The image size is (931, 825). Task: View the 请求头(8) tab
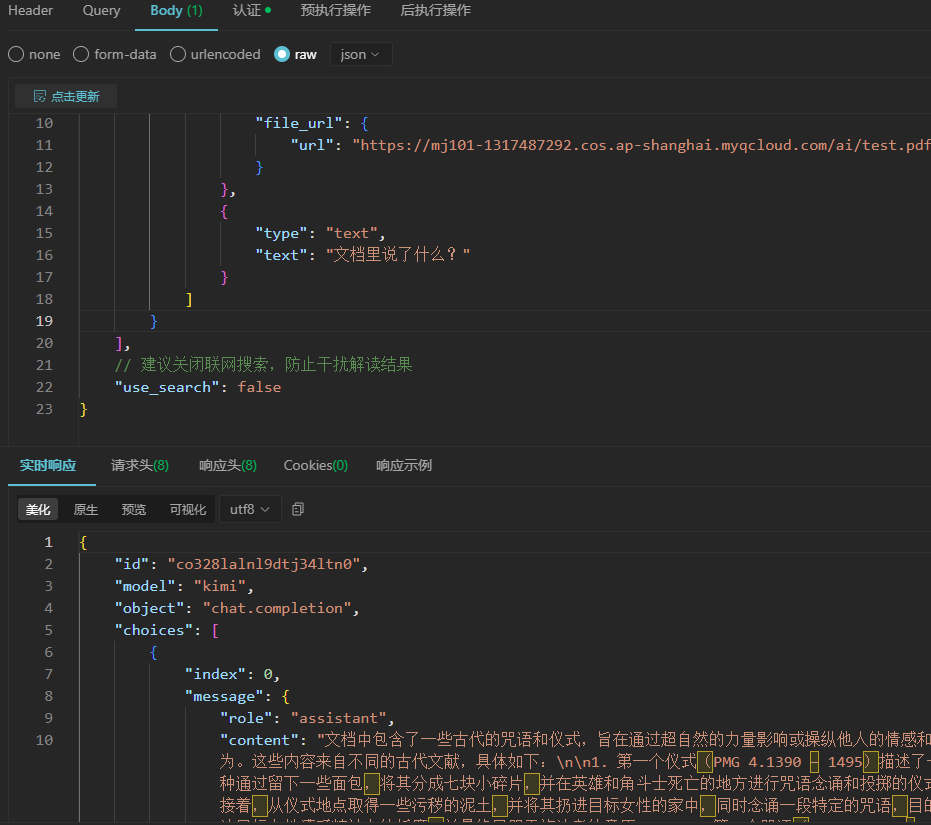140,465
